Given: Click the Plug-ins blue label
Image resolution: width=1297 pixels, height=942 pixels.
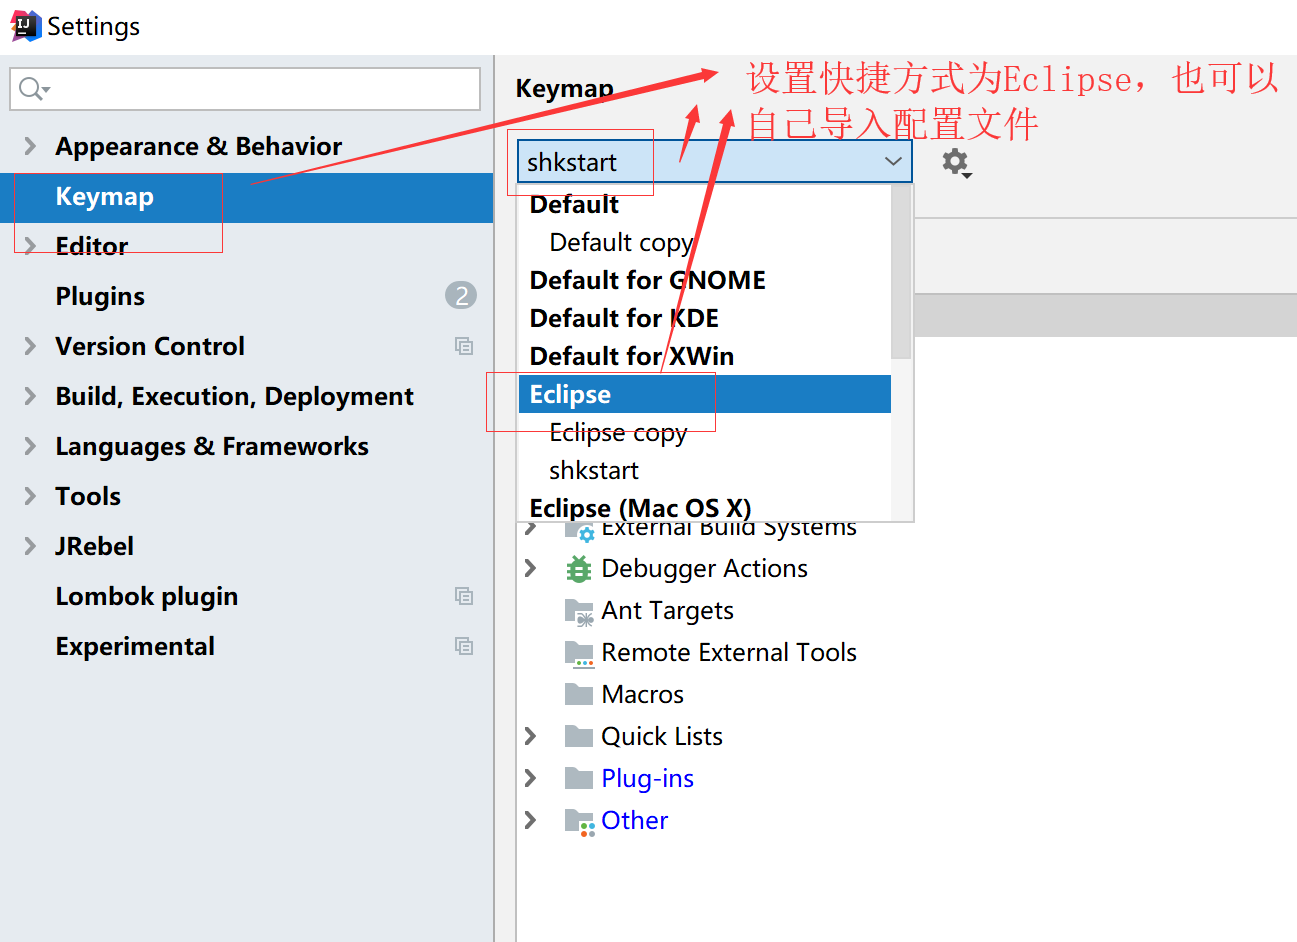Looking at the screenshot, I should (x=647, y=778).
